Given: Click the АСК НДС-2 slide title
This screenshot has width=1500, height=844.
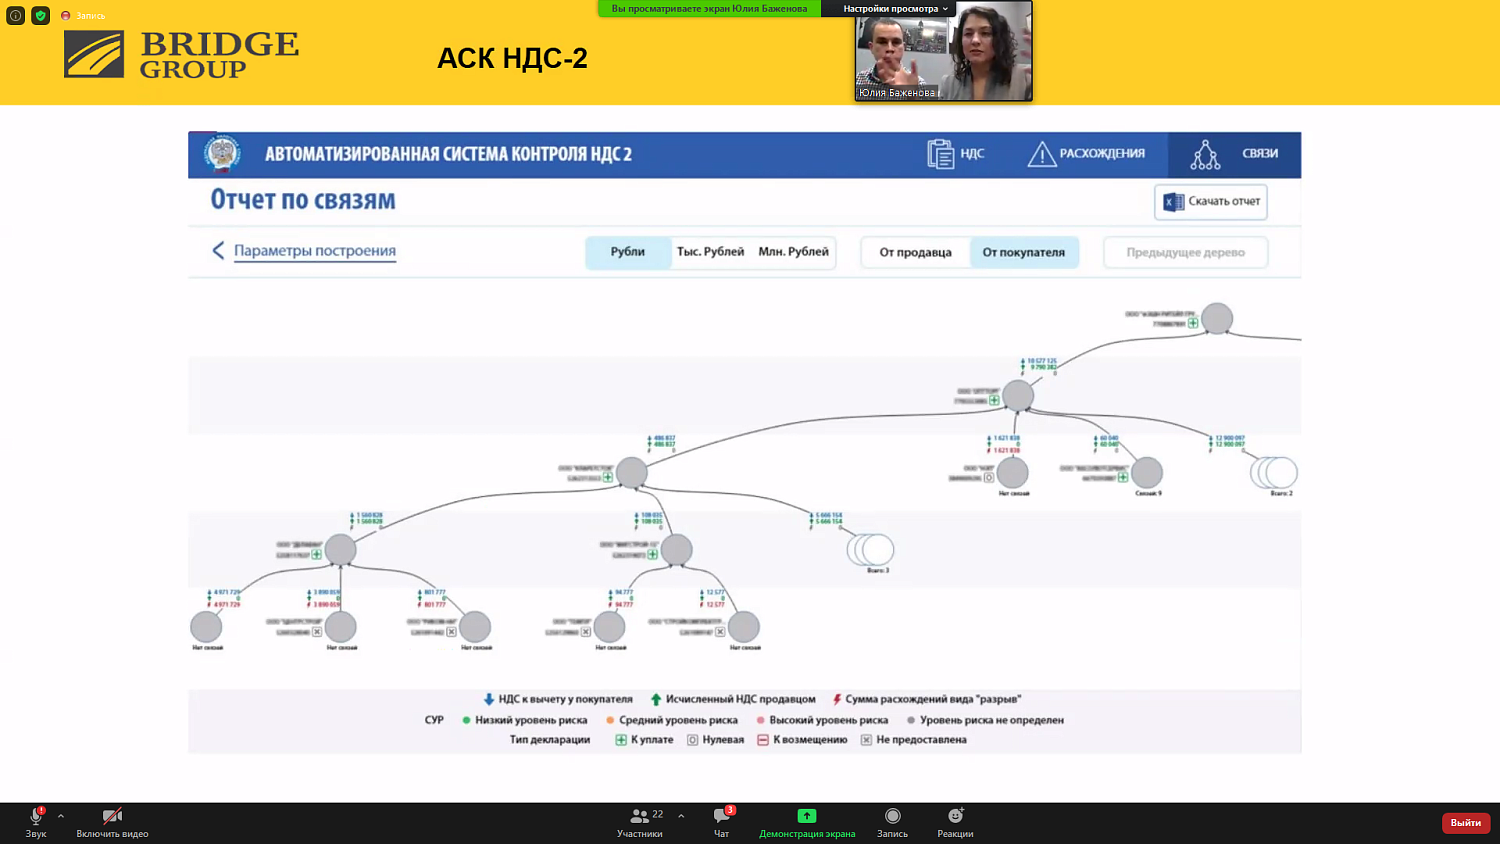Looking at the screenshot, I should 512,58.
